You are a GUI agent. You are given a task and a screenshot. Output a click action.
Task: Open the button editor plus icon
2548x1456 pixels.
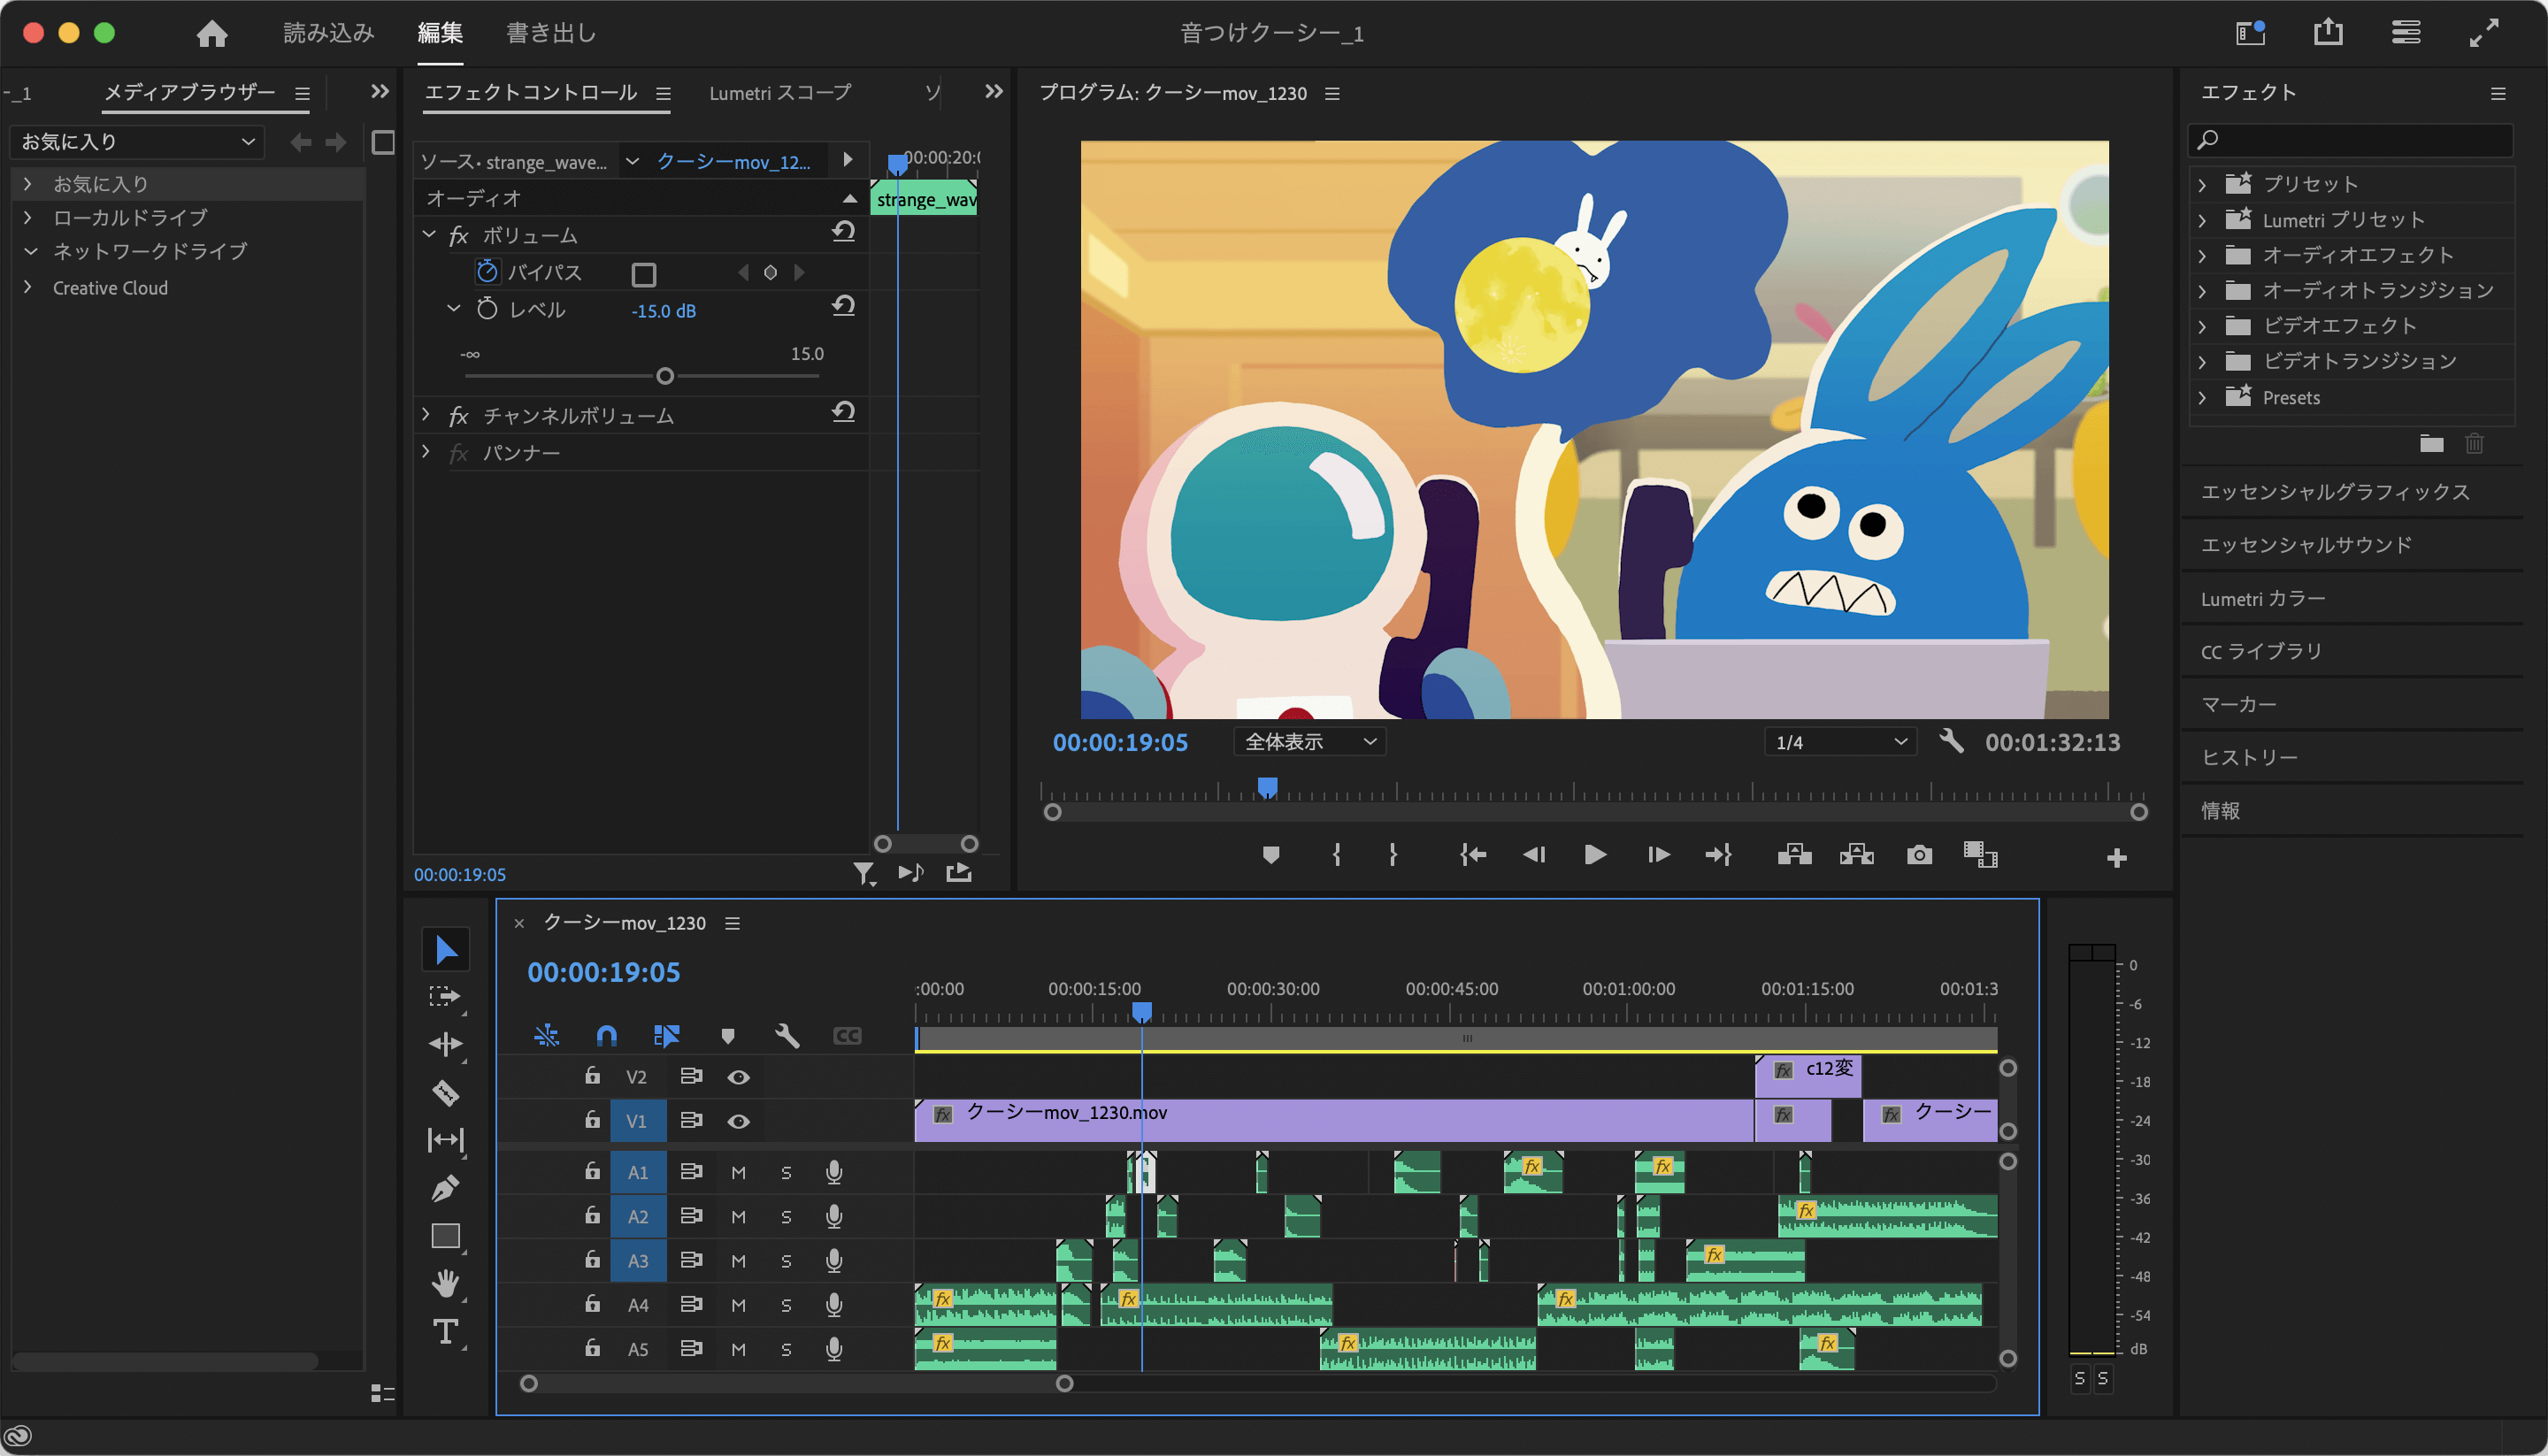(2116, 857)
